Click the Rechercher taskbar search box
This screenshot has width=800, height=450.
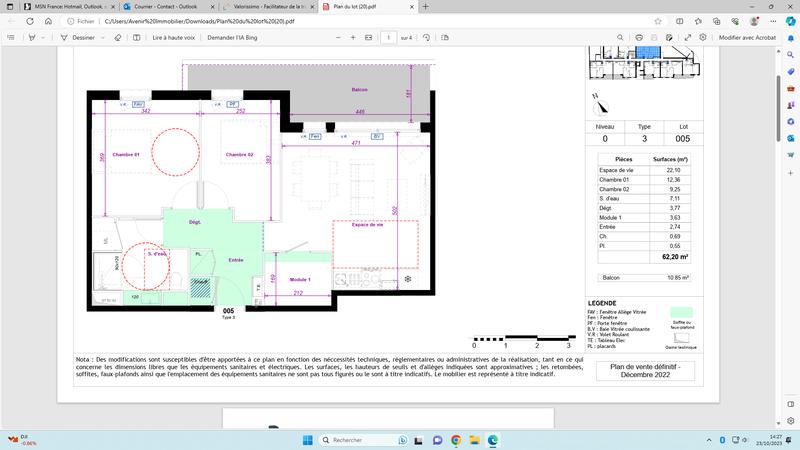click(355, 440)
